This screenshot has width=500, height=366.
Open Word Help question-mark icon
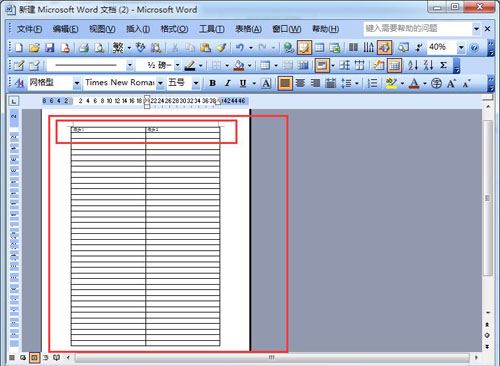click(474, 48)
